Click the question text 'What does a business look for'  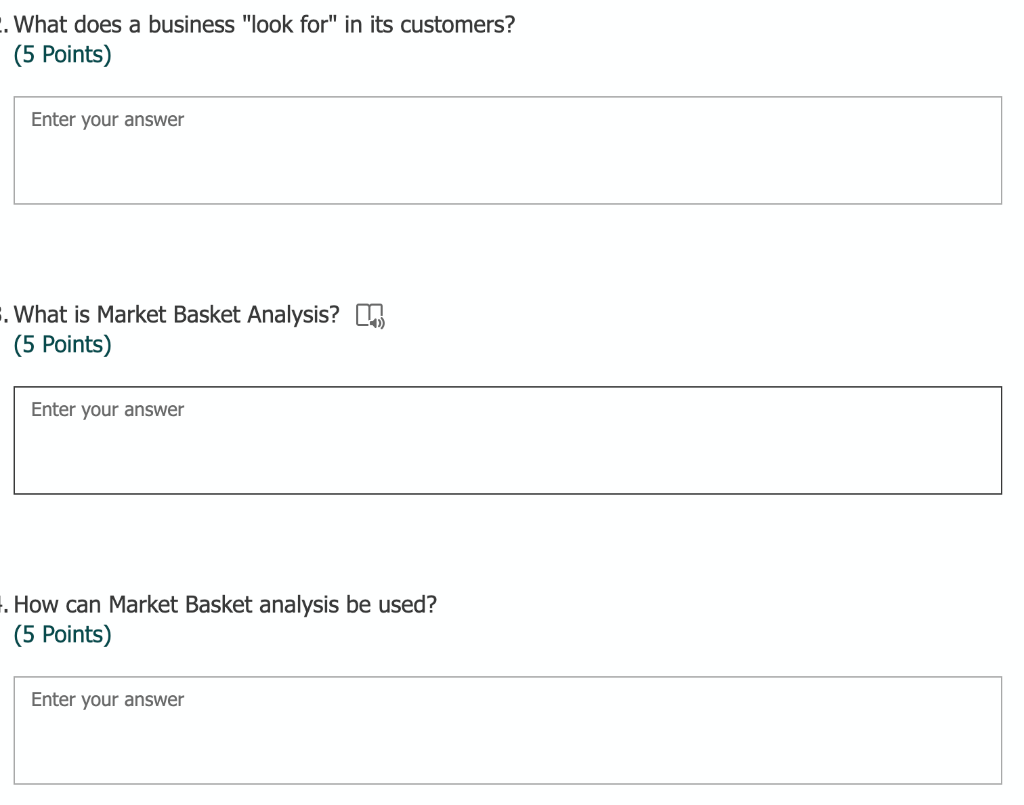264,24
